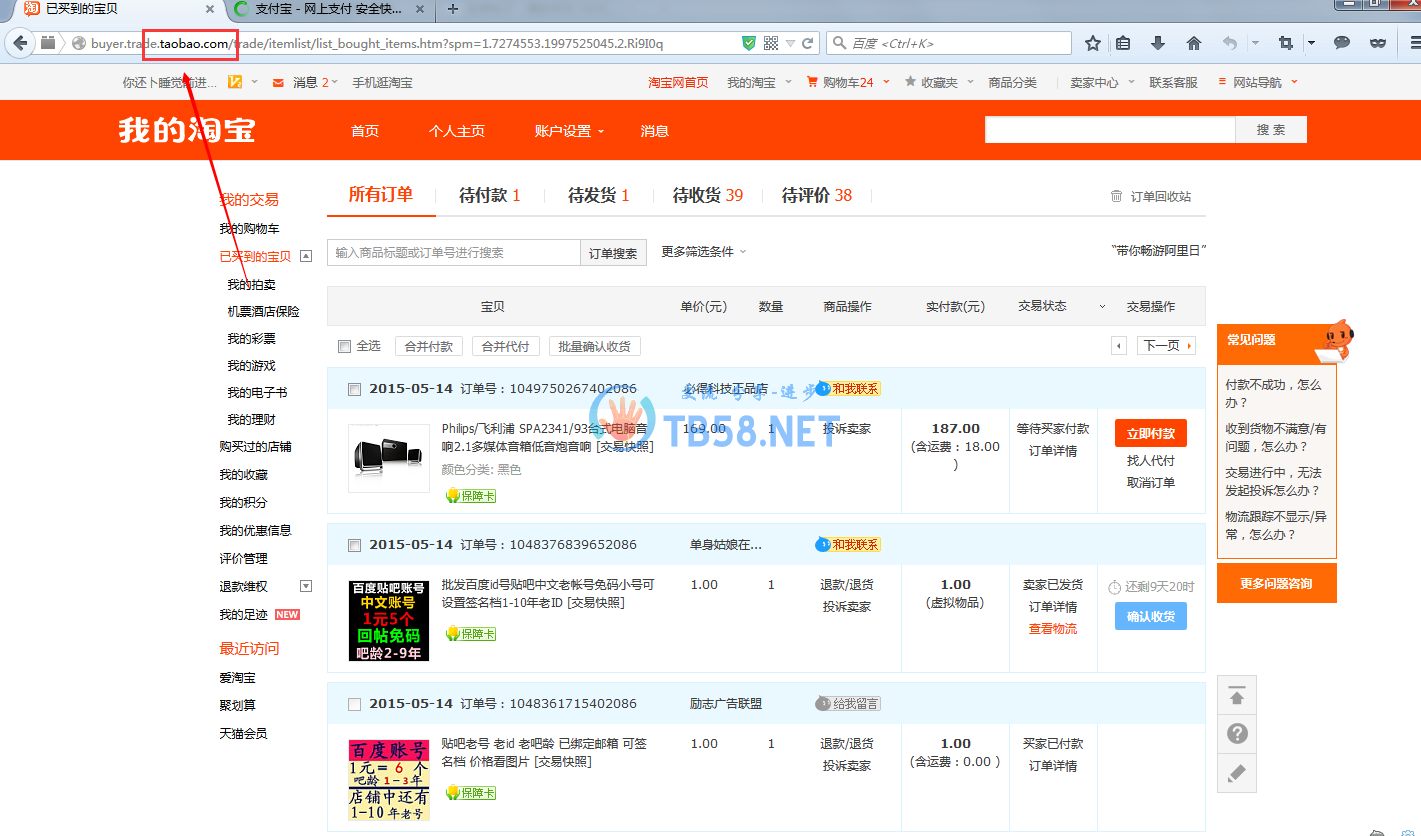Screen dimensions: 1421x836
Task: Open the QR code icon in the address bar
Action: (771, 43)
